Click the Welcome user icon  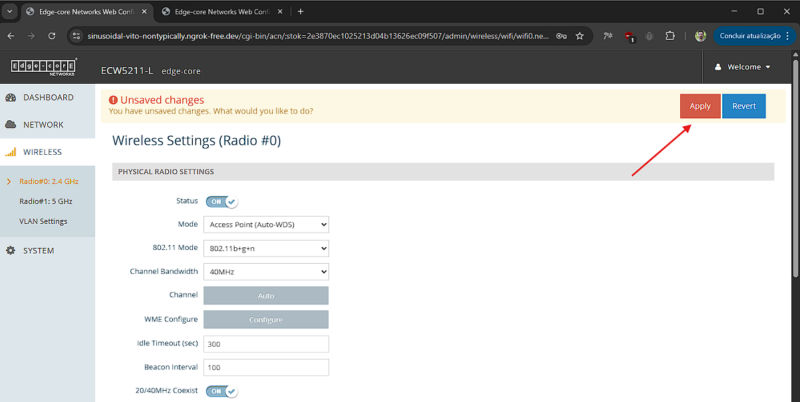[x=718, y=67]
